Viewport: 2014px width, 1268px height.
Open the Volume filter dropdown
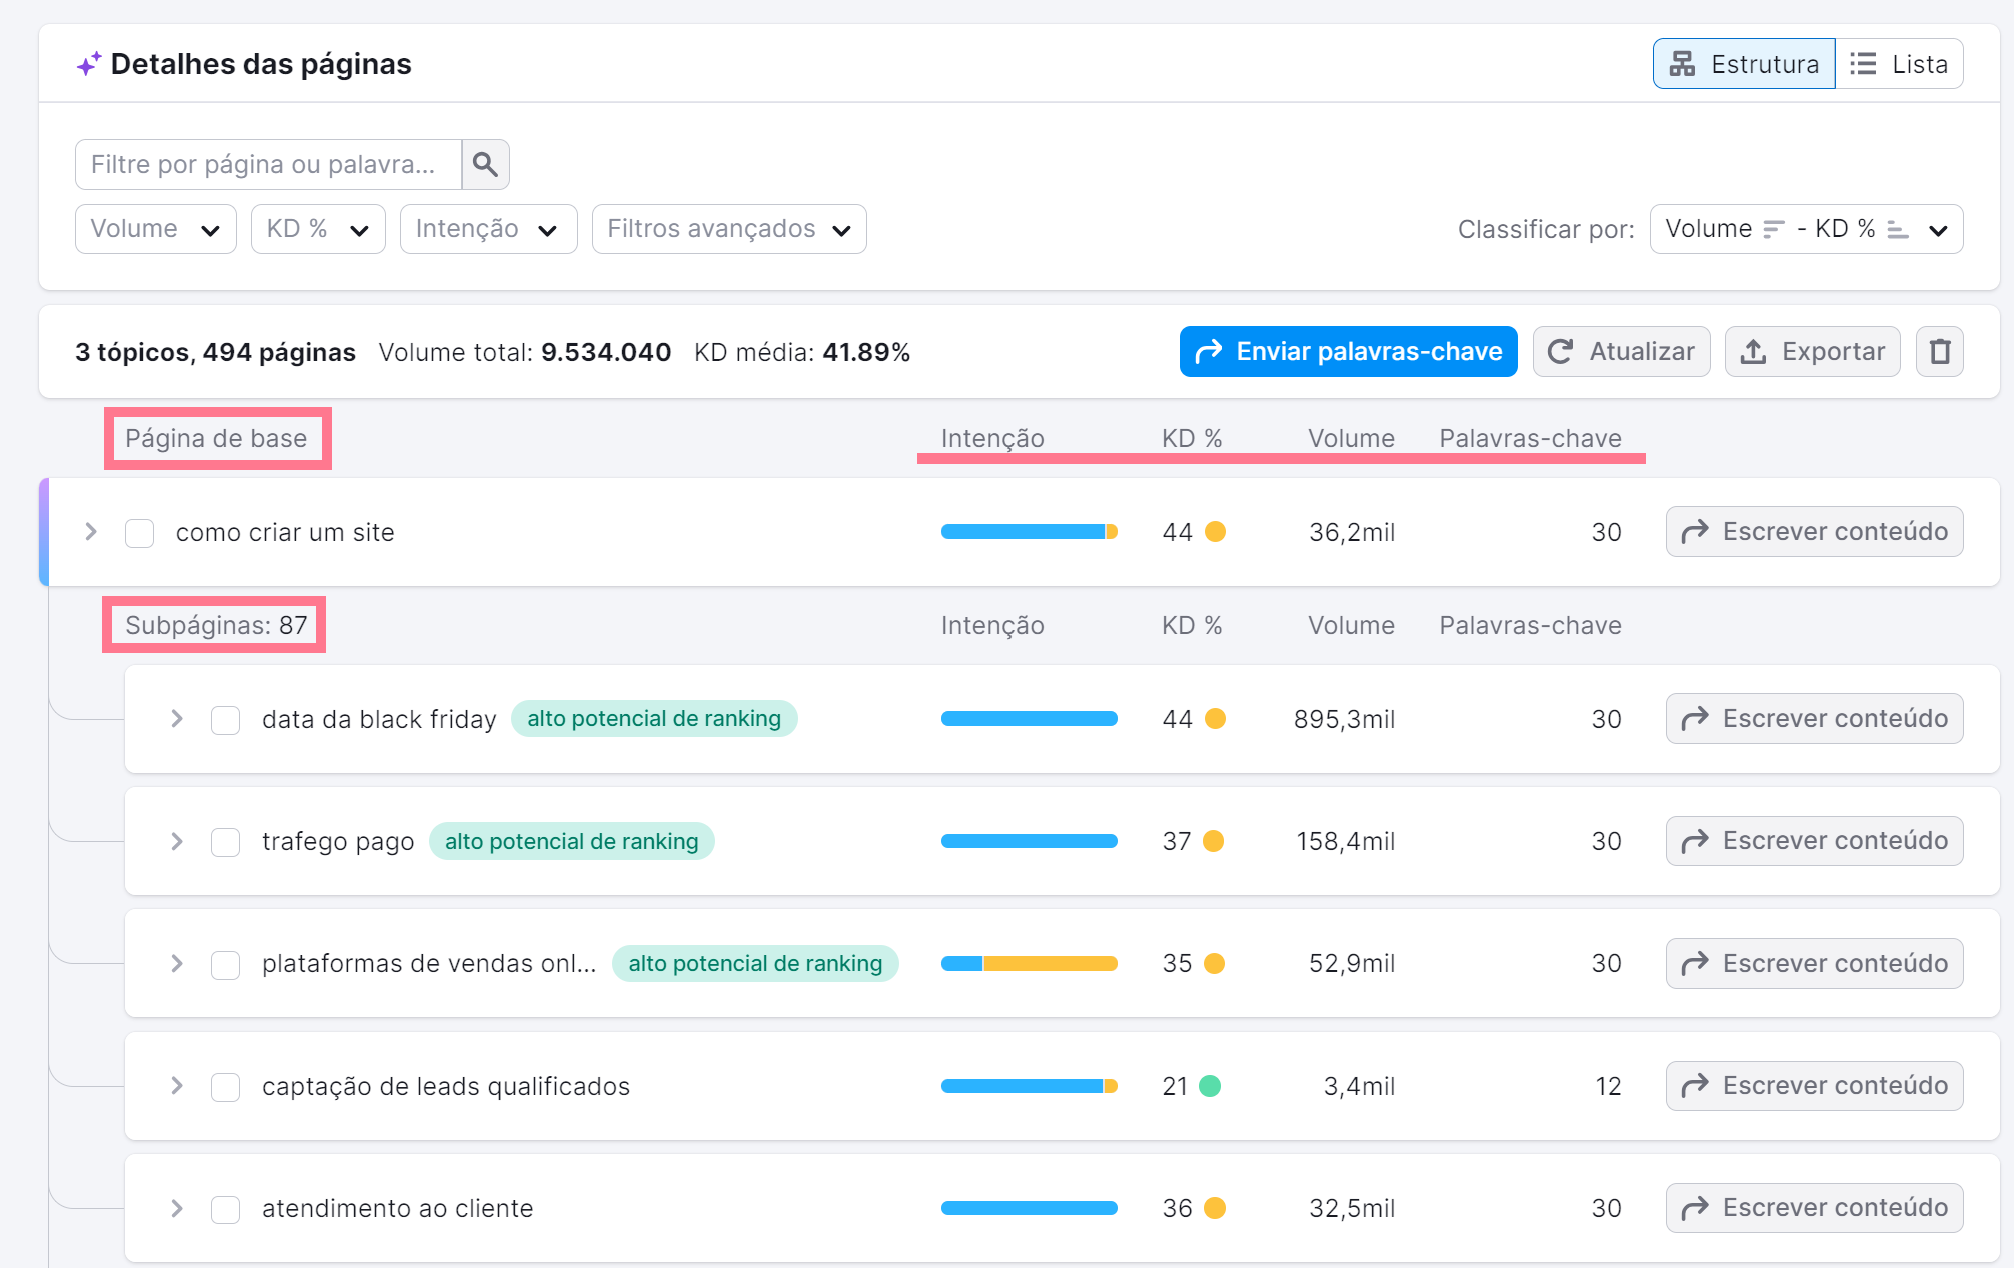[x=156, y=229]
